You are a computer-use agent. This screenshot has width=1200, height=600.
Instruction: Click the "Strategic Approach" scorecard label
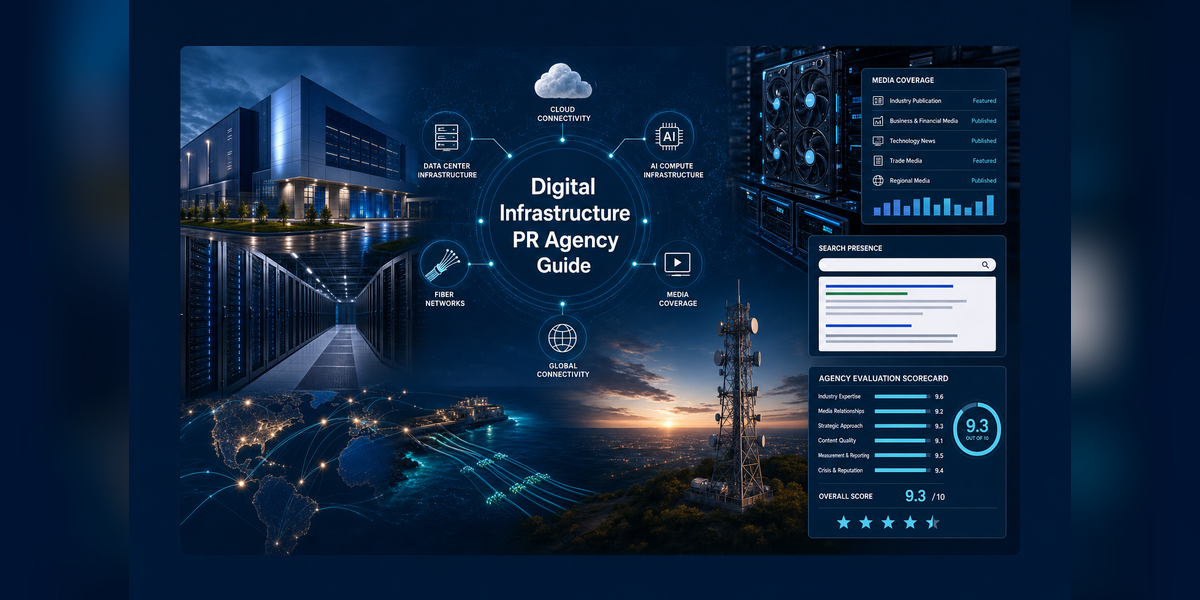click(x=842, y=426)
